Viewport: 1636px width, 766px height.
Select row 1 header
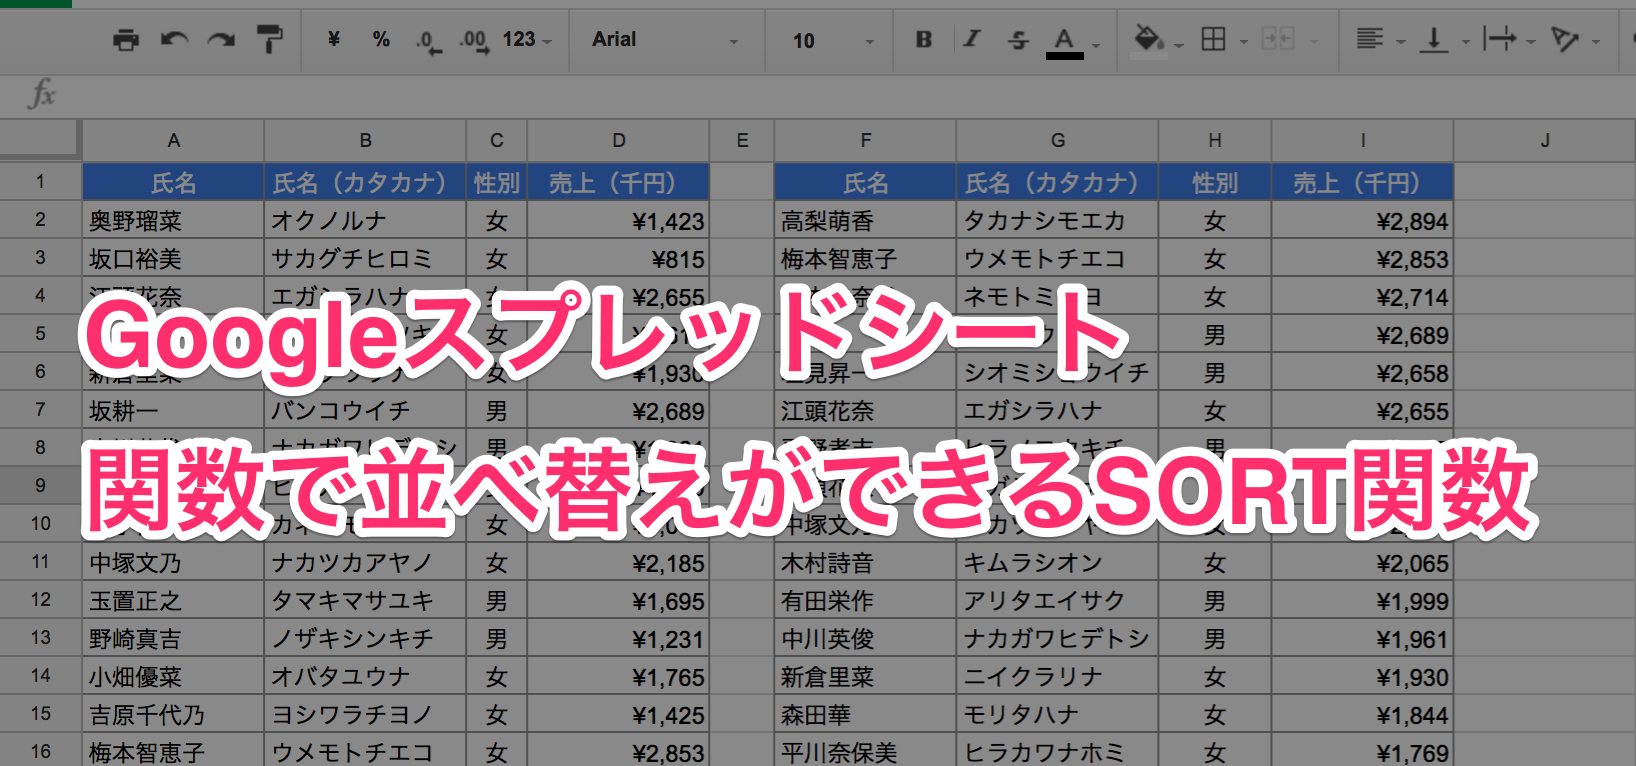40,182
